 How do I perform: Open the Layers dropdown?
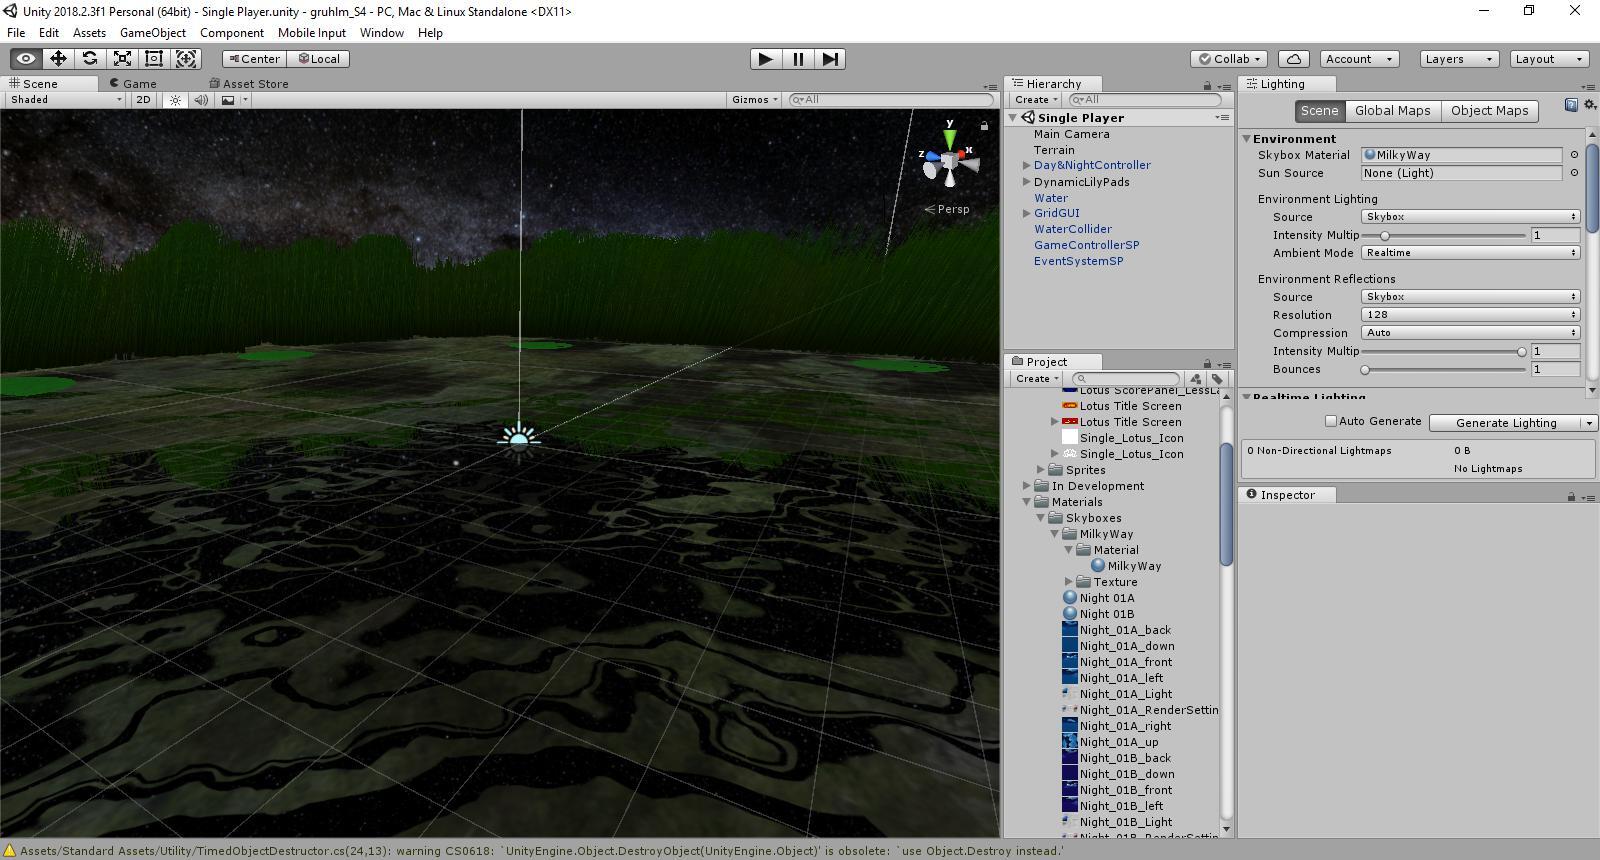[x=1458, y=59]
